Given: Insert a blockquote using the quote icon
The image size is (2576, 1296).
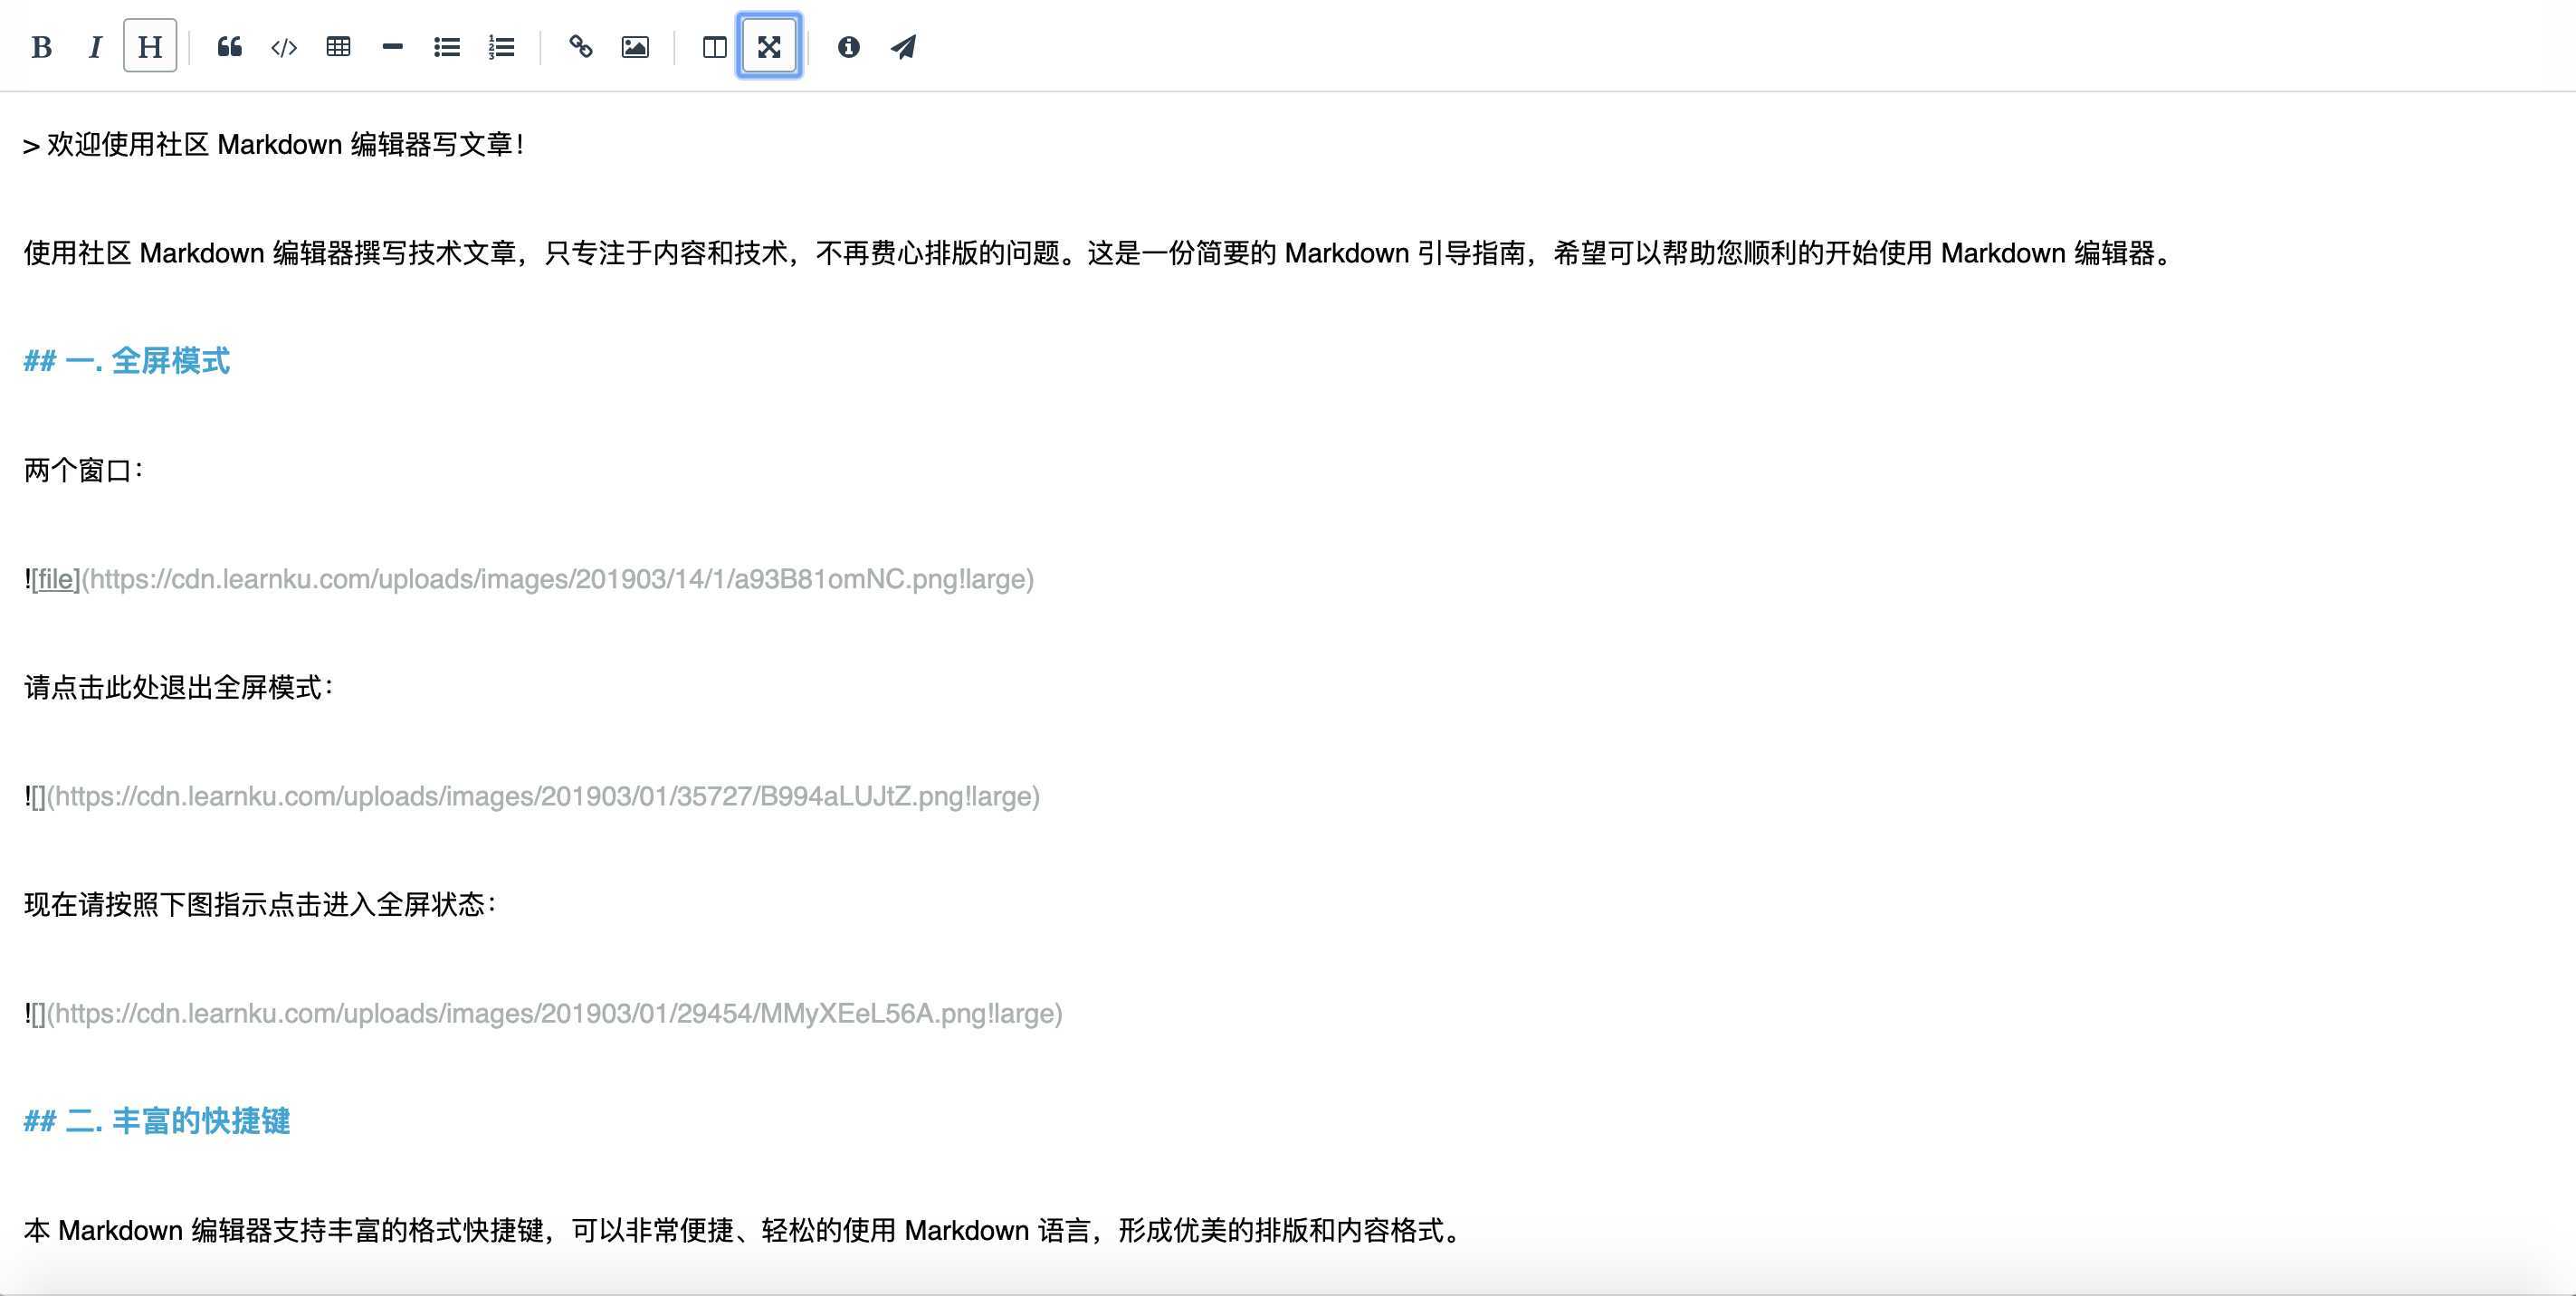Looking at the screenshot, I should pyautogui.click(x=230, y=46).
